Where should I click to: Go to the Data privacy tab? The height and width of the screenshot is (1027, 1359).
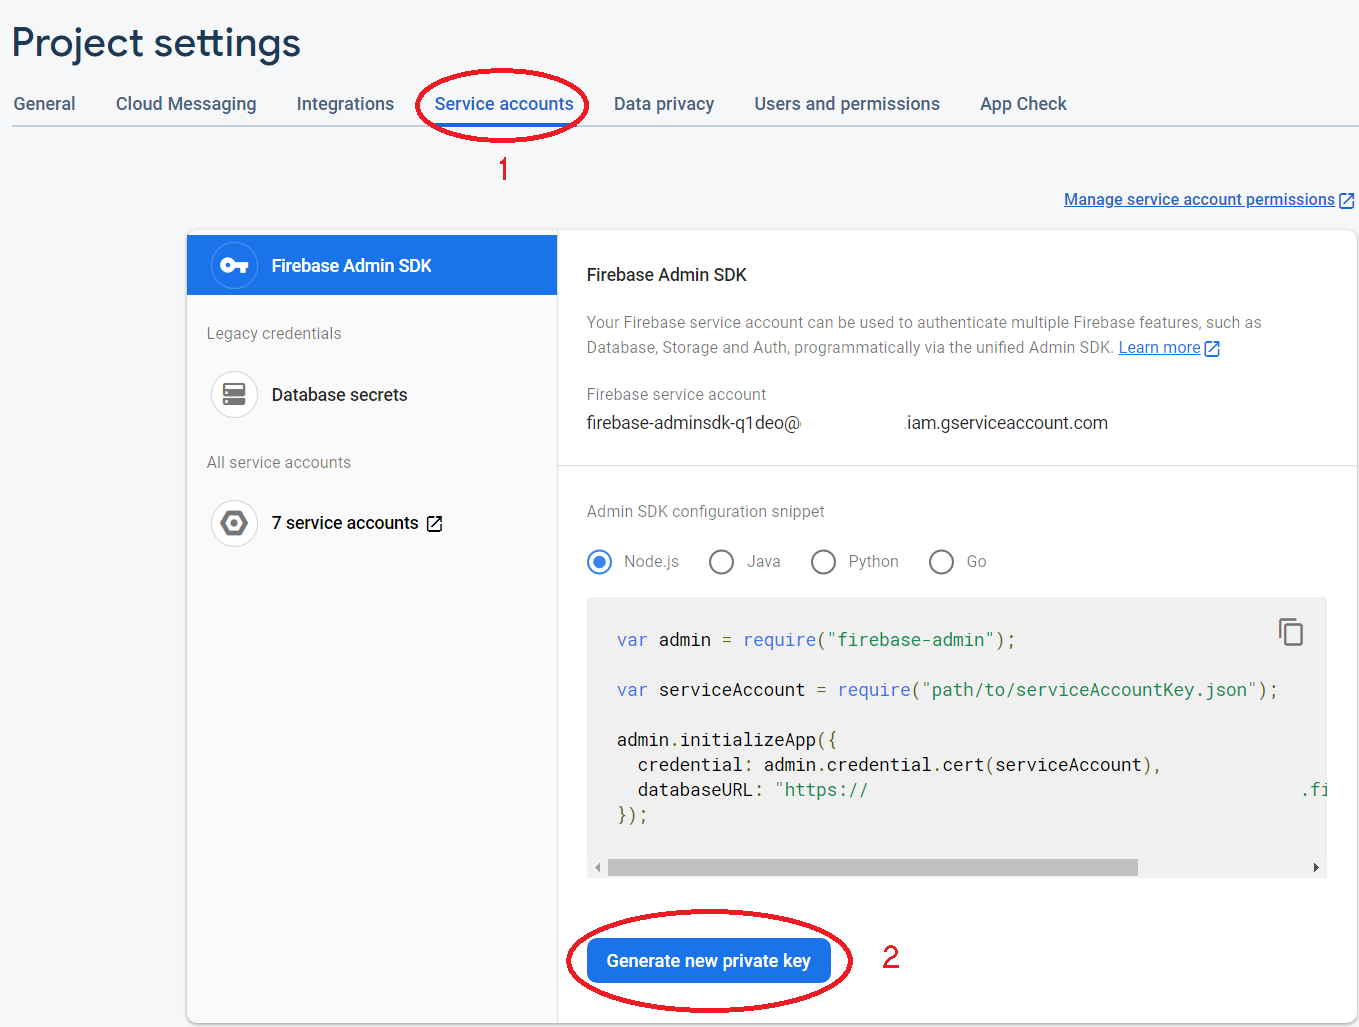click(x=664, y=104)
